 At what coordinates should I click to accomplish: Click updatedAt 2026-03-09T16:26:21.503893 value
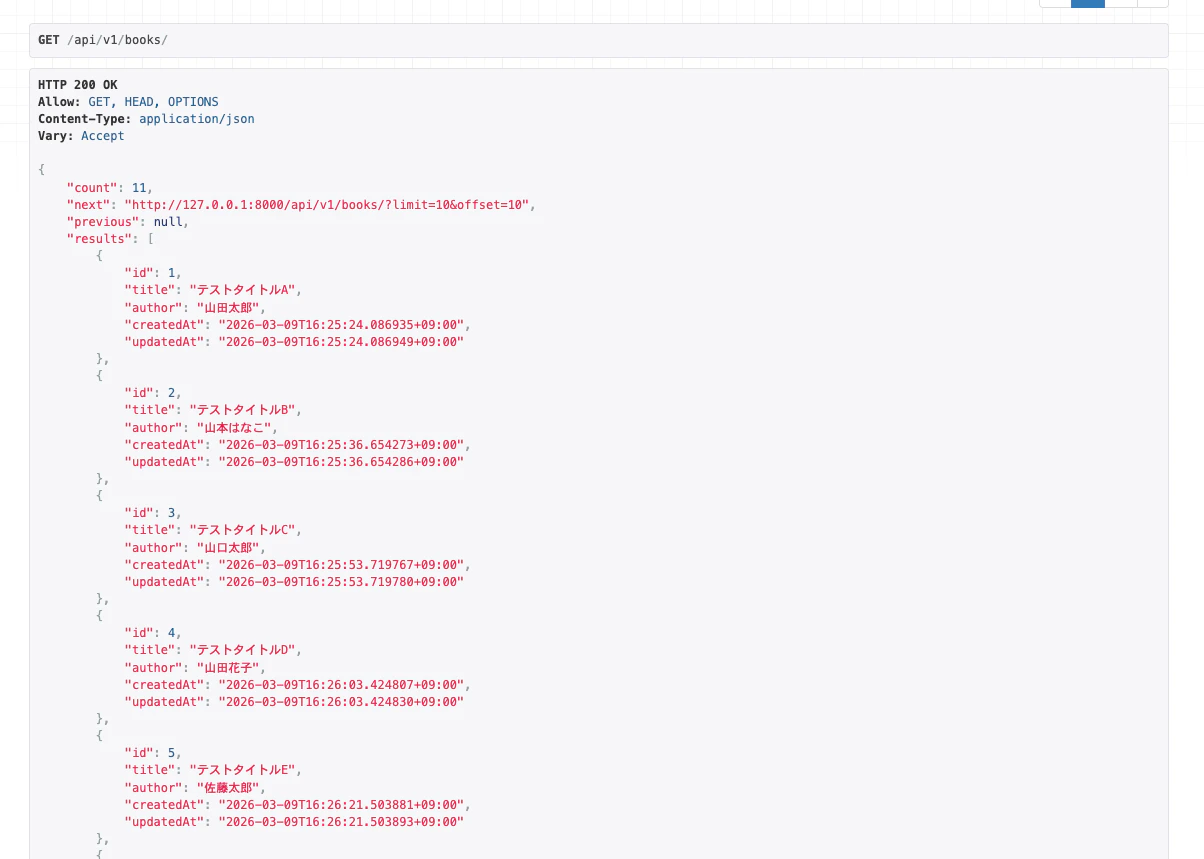pos(341,822)
